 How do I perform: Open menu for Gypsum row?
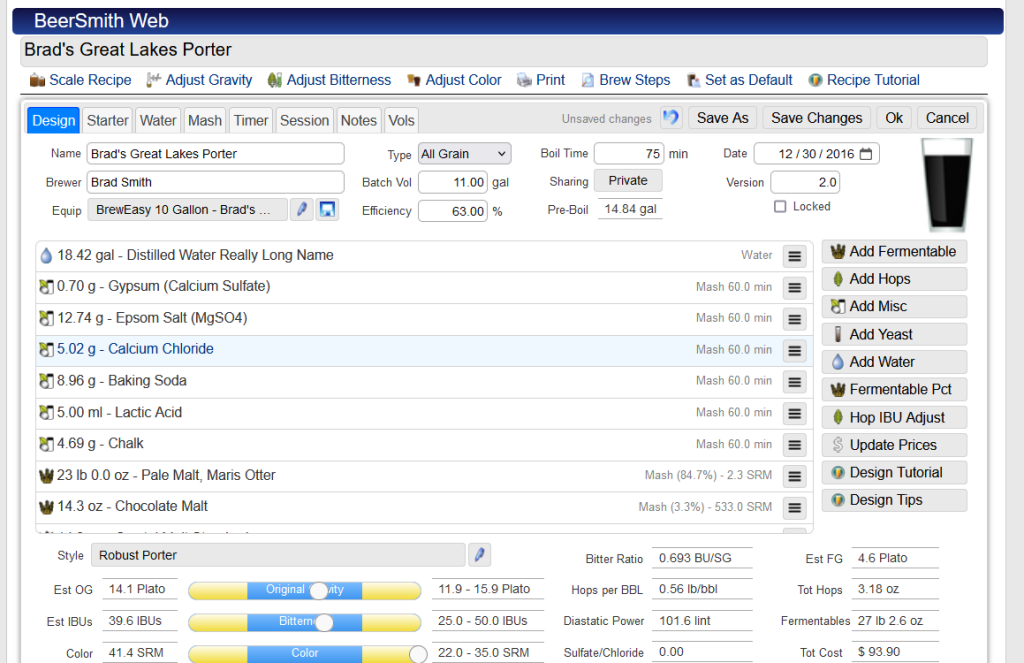point(795,287)
